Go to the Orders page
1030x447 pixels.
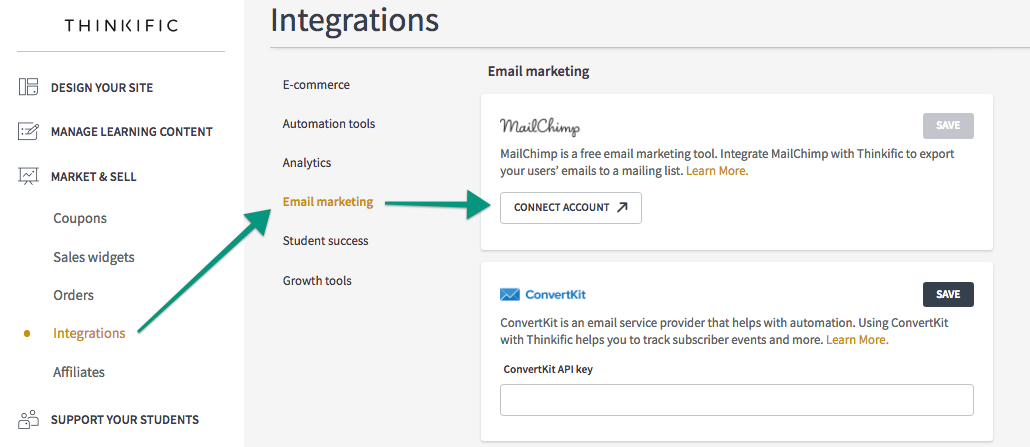pyautogui.click(x=74, y=295)
